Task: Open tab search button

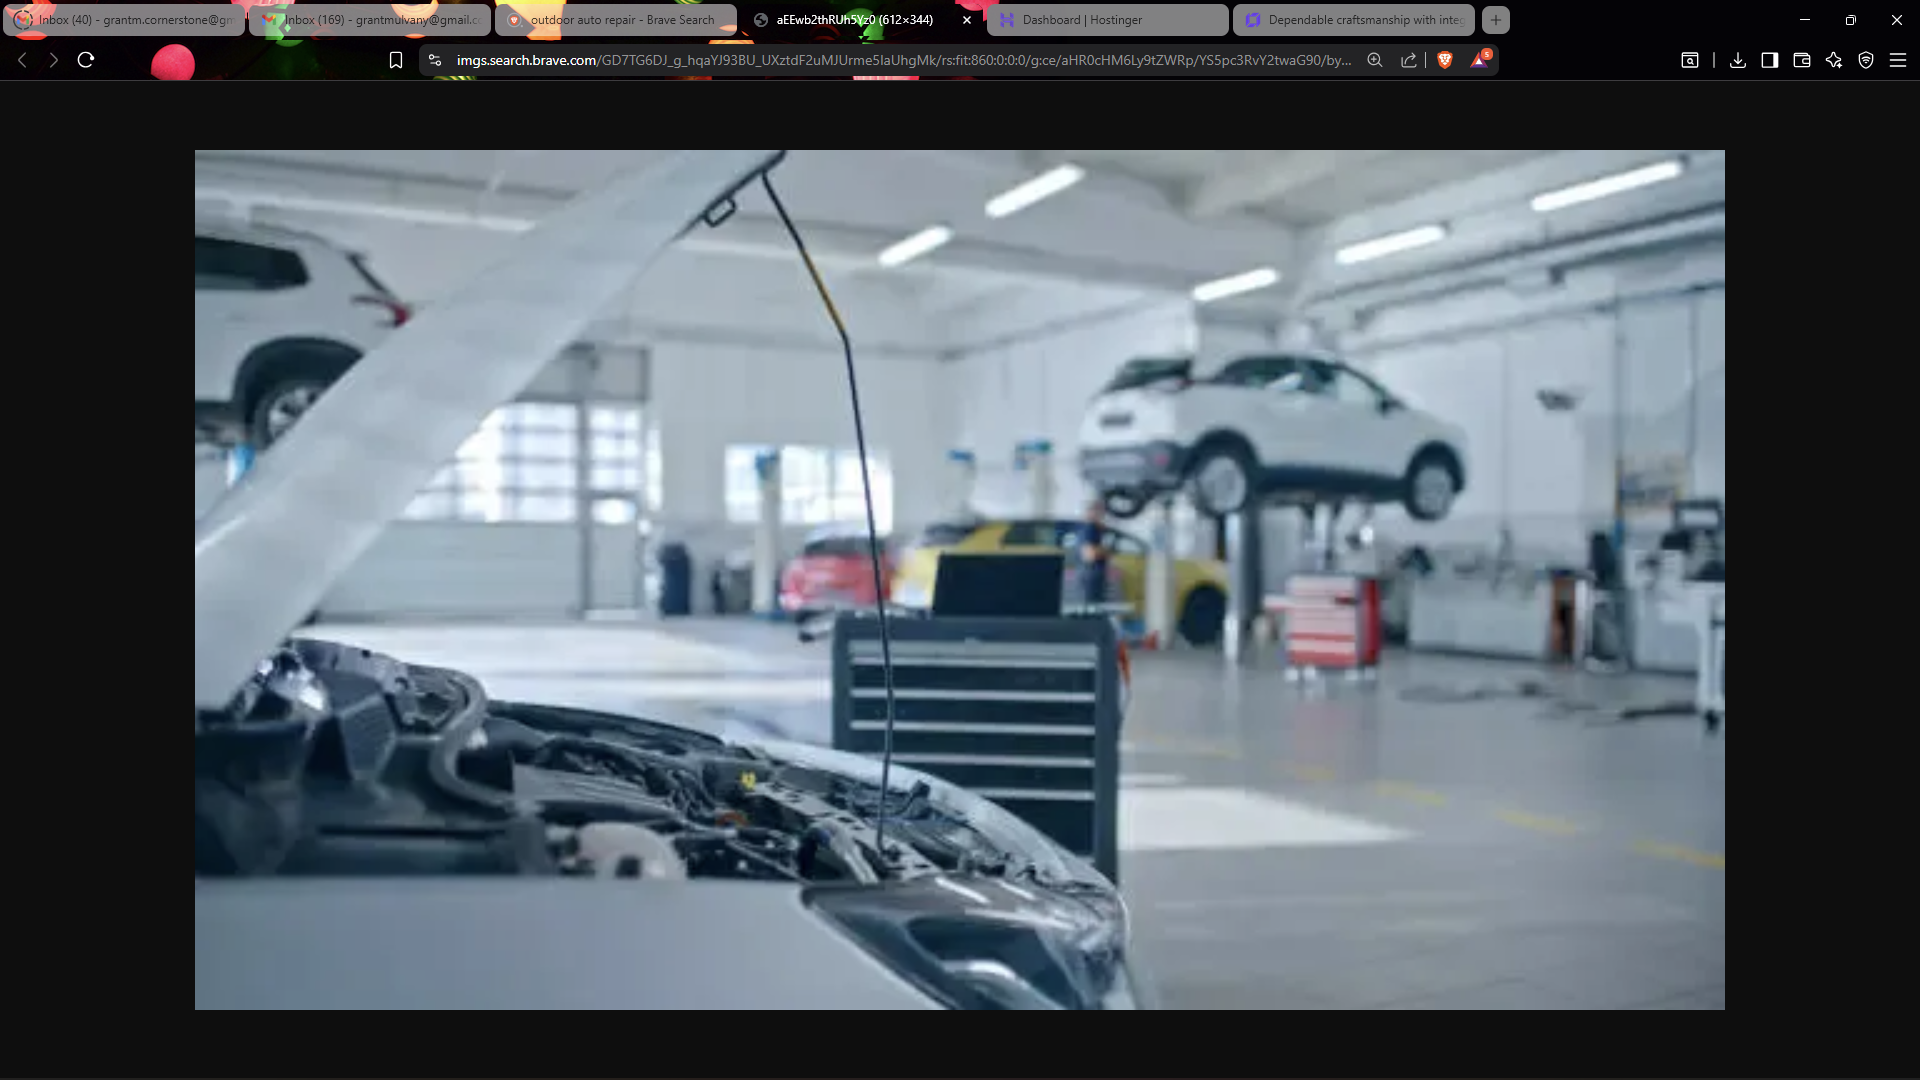Action: pos(1690,60)
